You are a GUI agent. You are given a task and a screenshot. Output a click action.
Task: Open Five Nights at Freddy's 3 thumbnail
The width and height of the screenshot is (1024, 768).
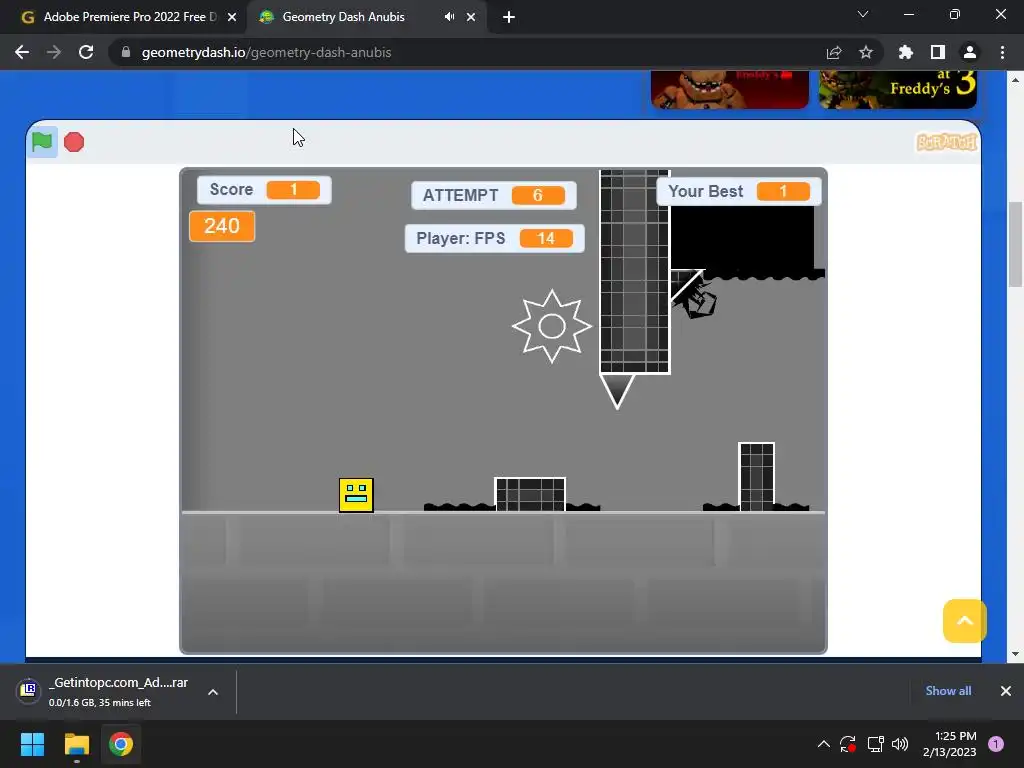(x=898, y=89)
